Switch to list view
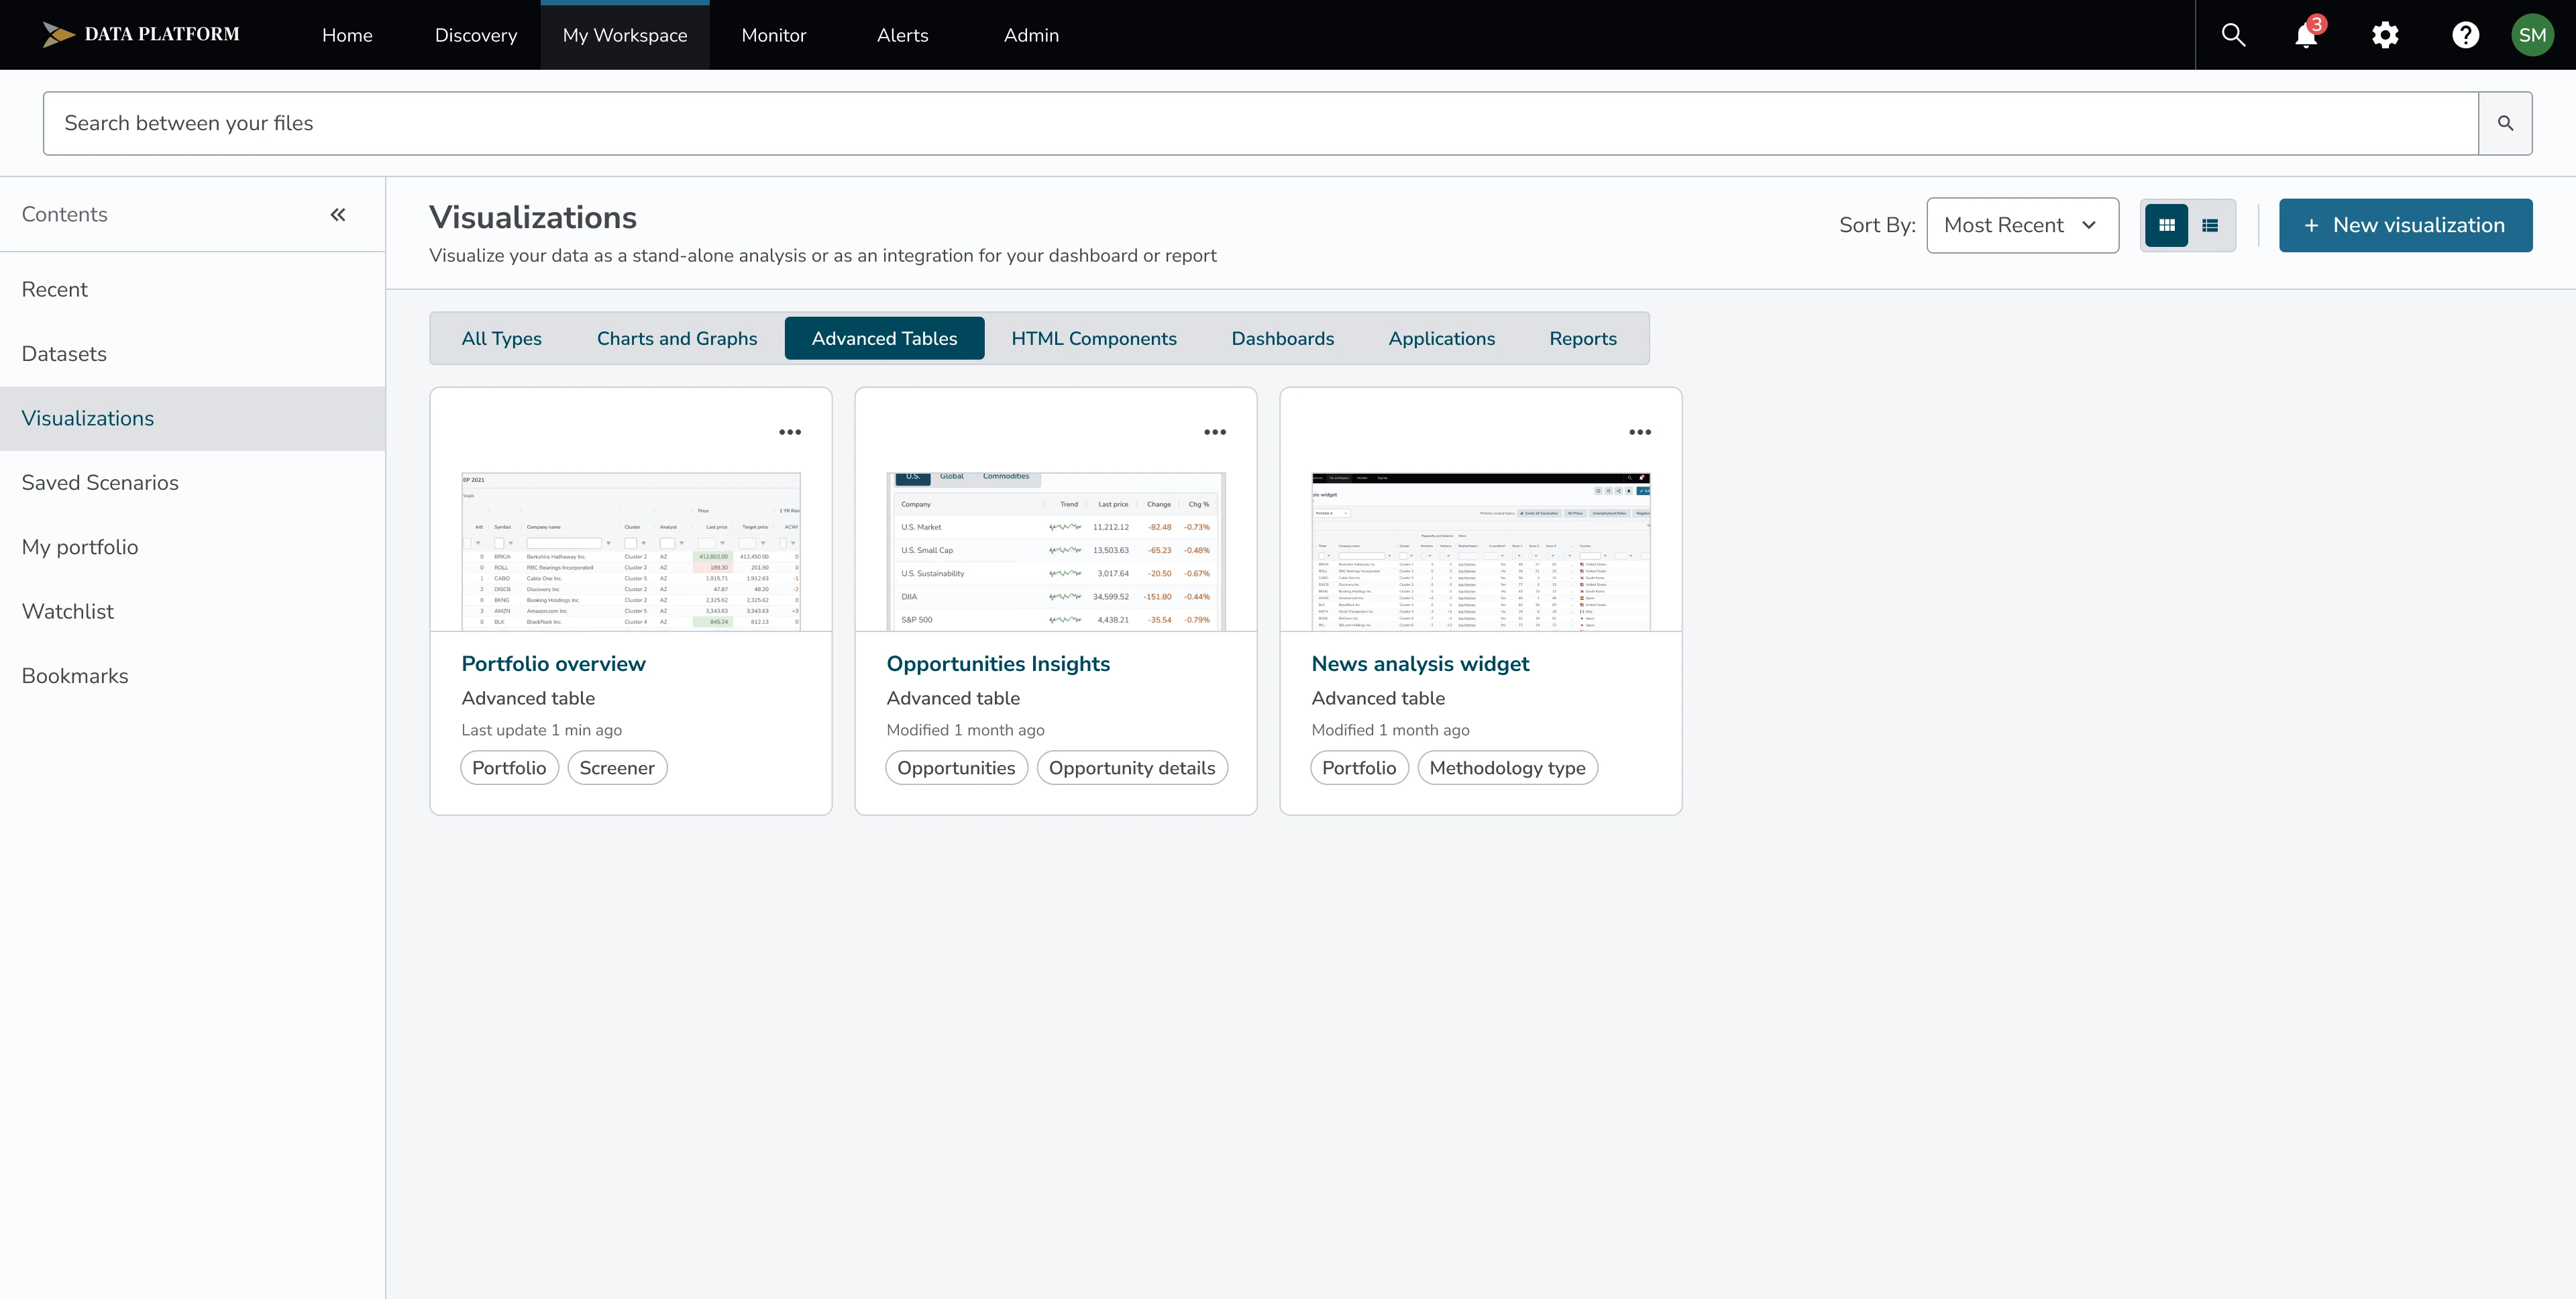Viewport: 2576px width, 1299px height. coord(2210,225)
